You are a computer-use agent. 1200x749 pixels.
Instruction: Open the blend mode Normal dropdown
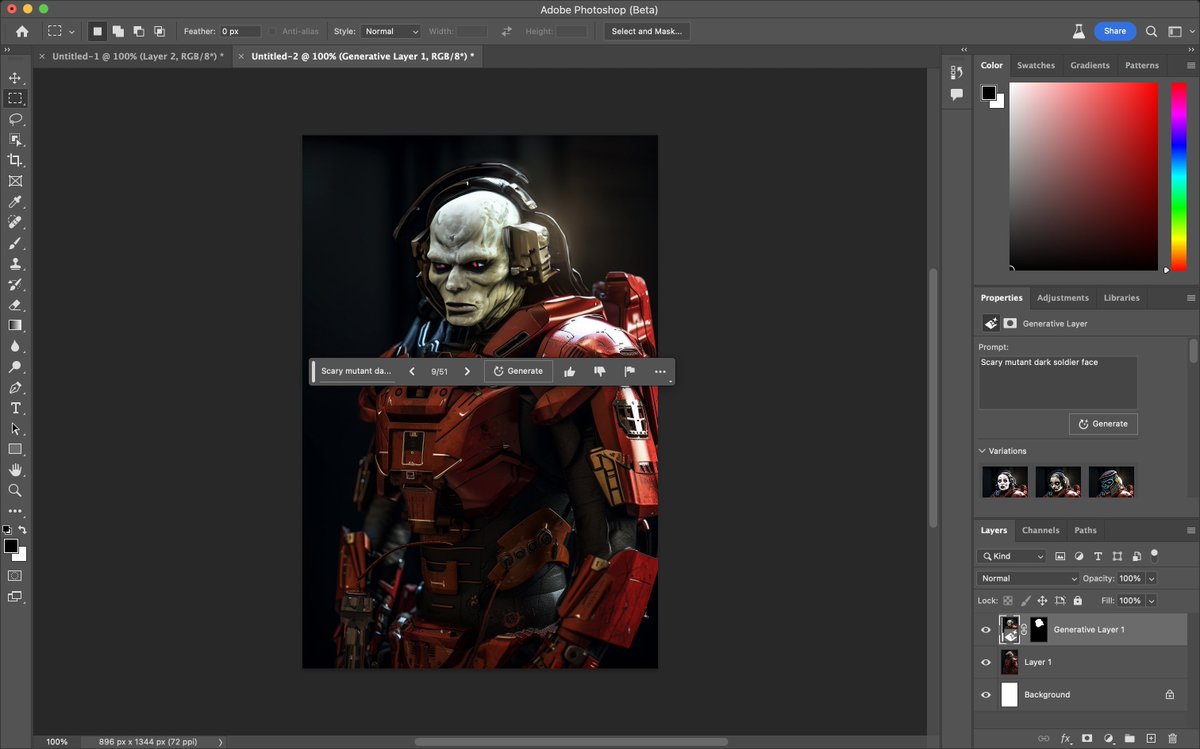click(x=1028, y=578)
